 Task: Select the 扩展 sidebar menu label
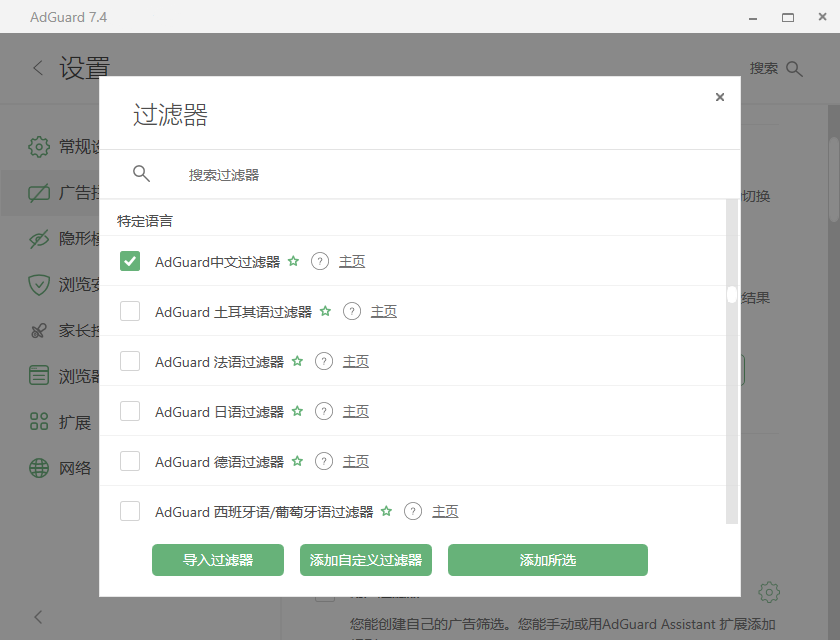pos(75,423)
